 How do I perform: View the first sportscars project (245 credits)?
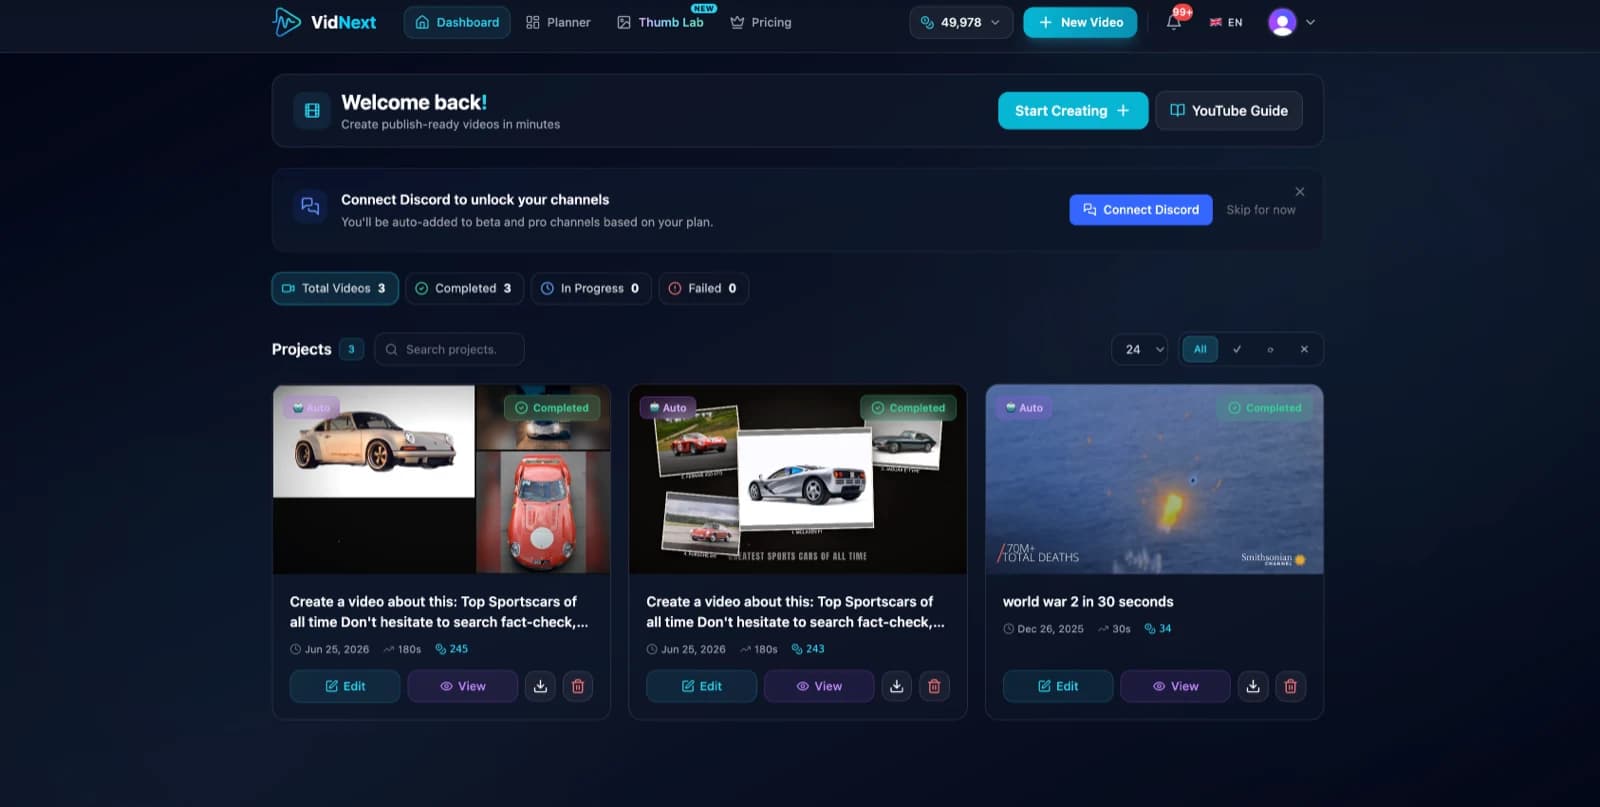463,686
